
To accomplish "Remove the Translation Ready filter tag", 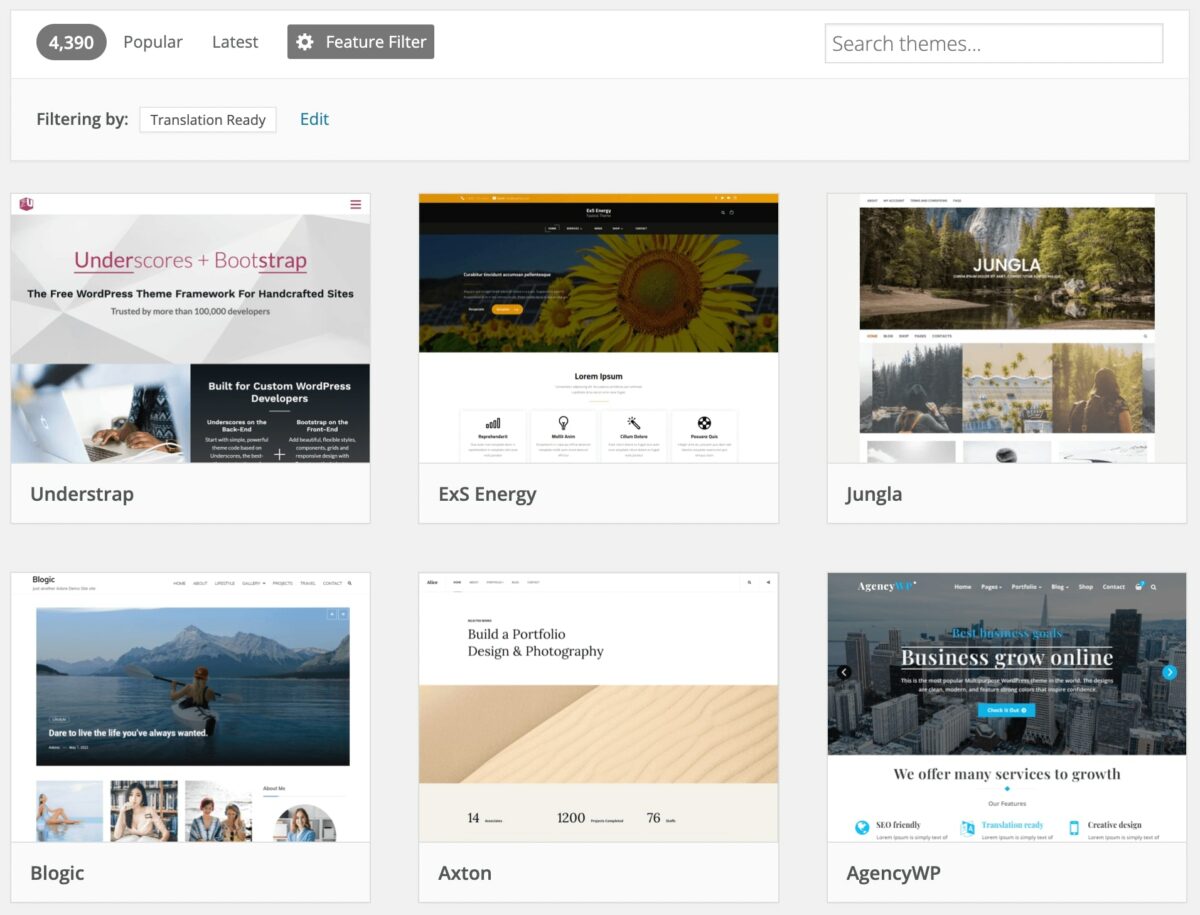I will [x=207, y=119].
